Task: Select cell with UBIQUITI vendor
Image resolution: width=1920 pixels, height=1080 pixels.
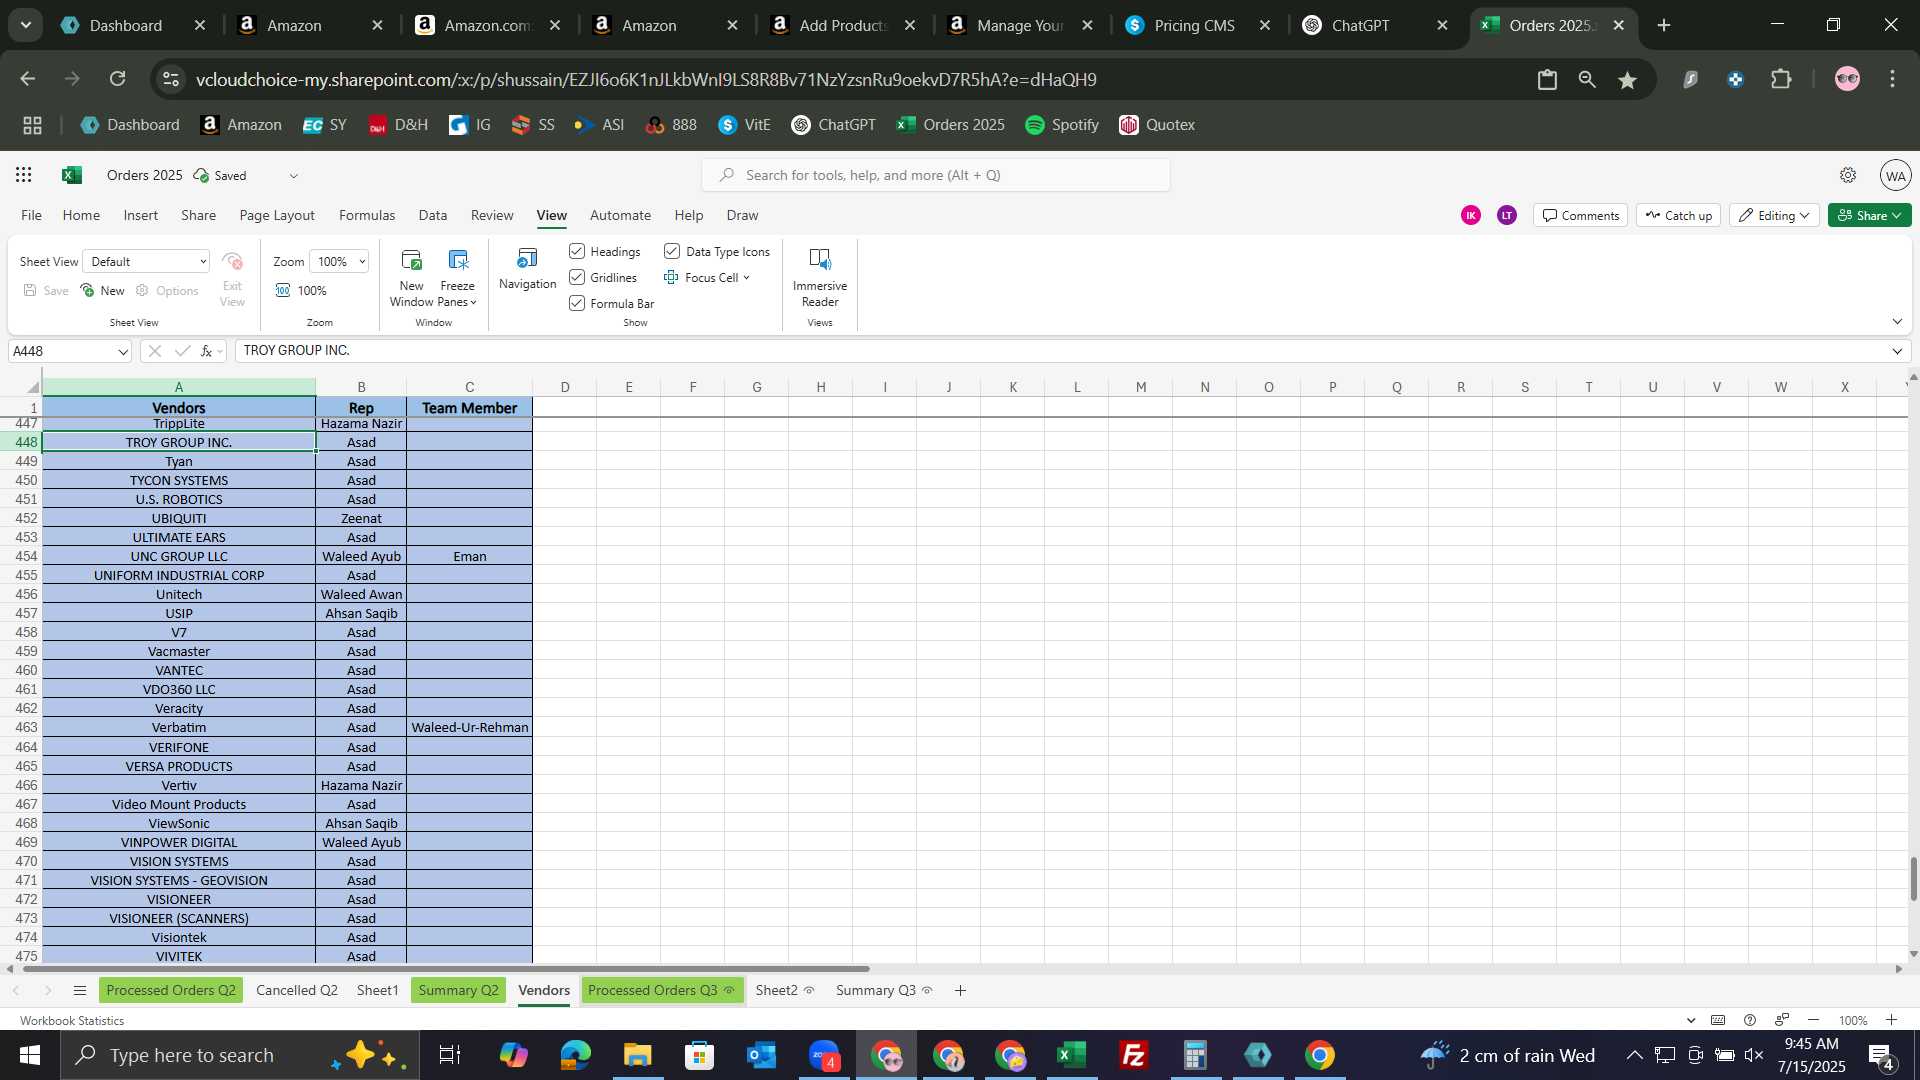Action: 179,518
